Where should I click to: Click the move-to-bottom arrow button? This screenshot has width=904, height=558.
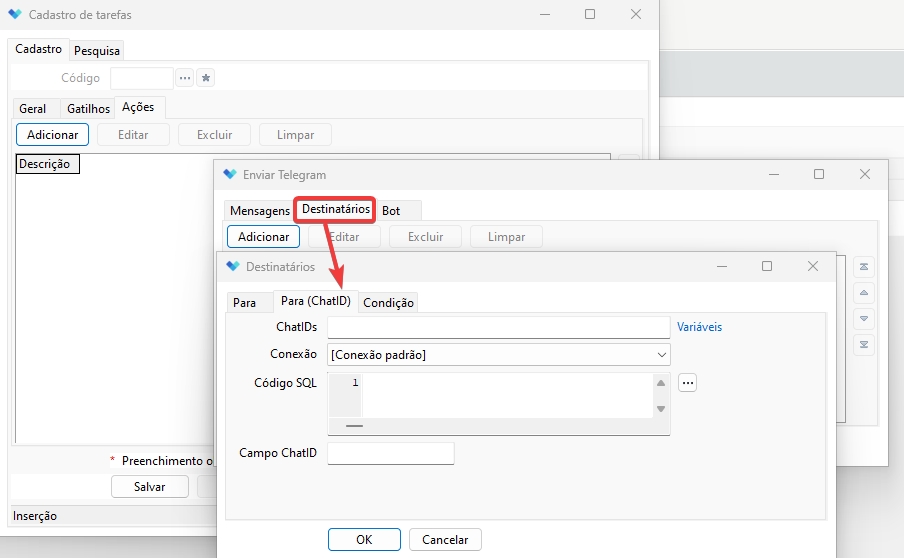(865, 345)
